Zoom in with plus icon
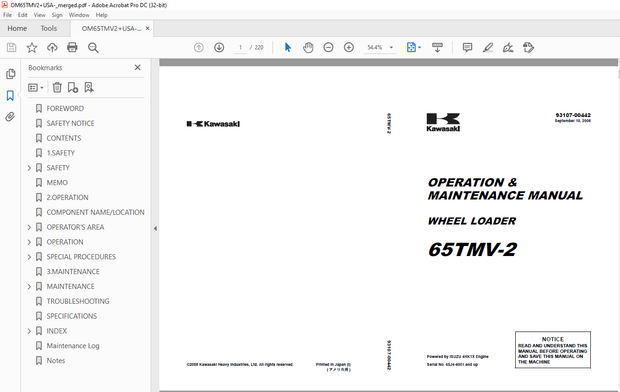Screen dimensions: 620x392 [x=349, y=48]
